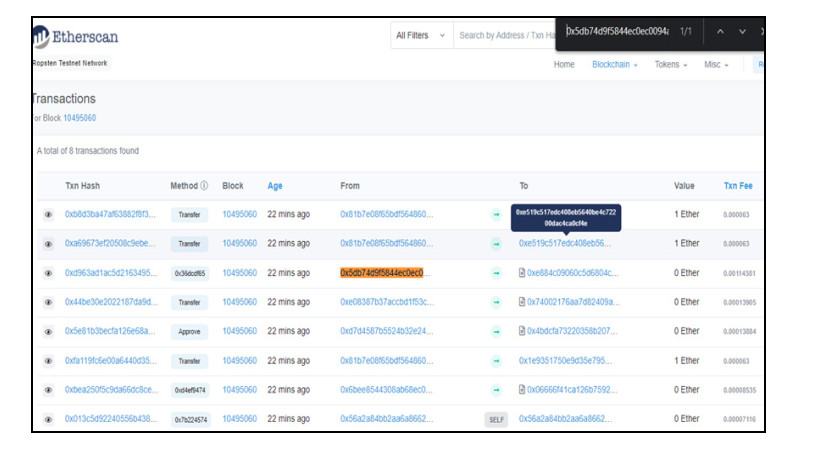Viewport: 840px width, 453px height.
Task: Go to previous find result arrow
Action: pyautogui.click(x=718, y=32)
